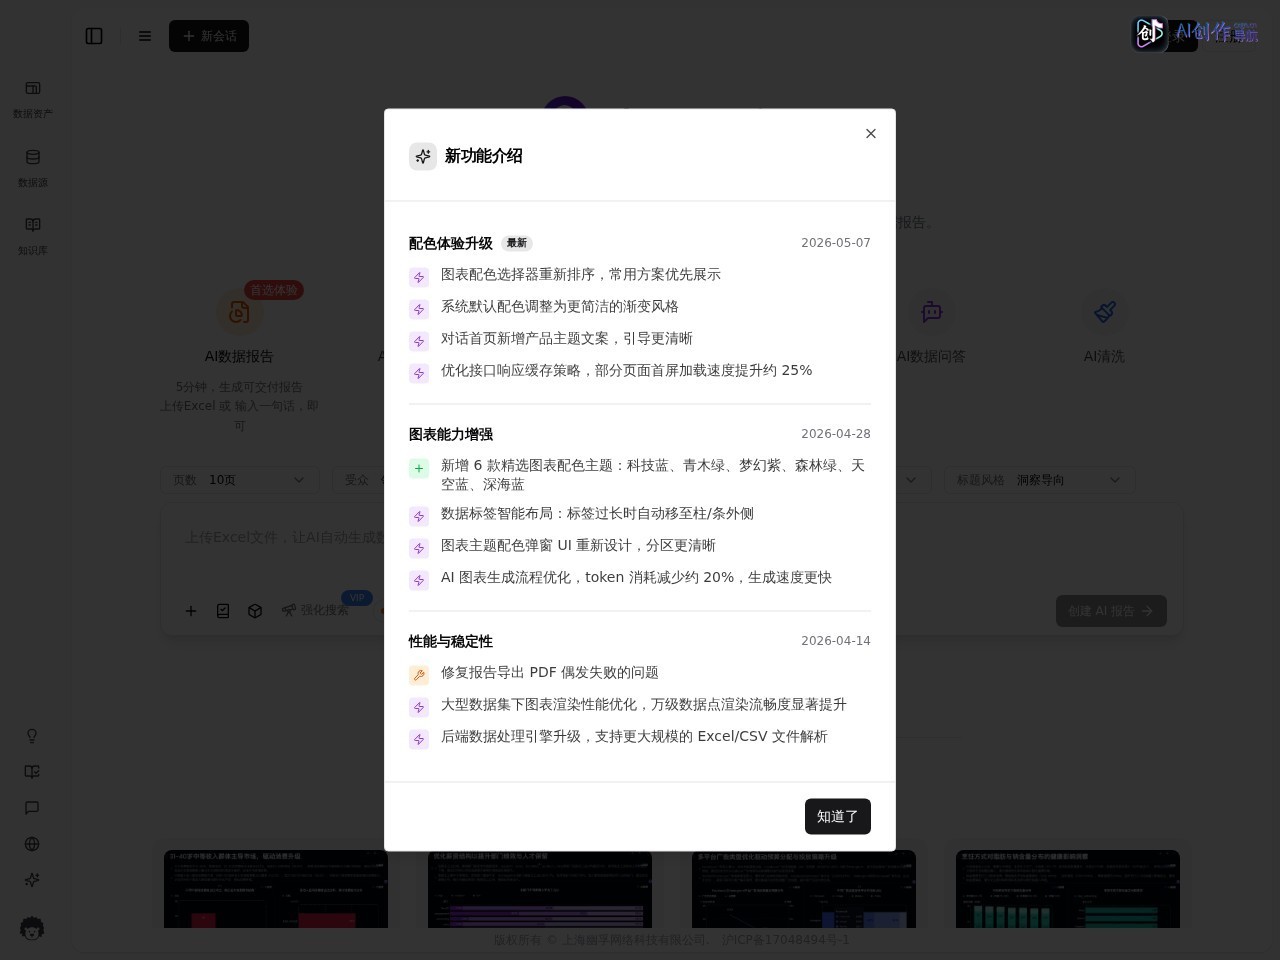The width and height of the screenshot is (1280, 960).
Task: Open the fourth report thumbnail with green bars
Action: [x=1068, y=889]
